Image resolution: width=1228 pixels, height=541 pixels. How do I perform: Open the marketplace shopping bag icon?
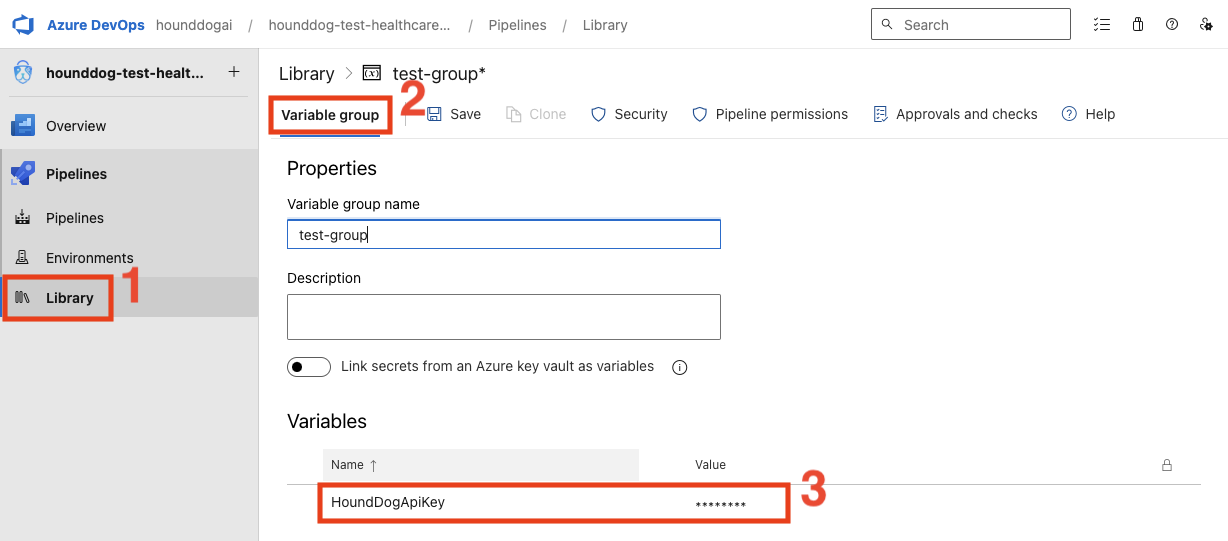[1138, 25]
